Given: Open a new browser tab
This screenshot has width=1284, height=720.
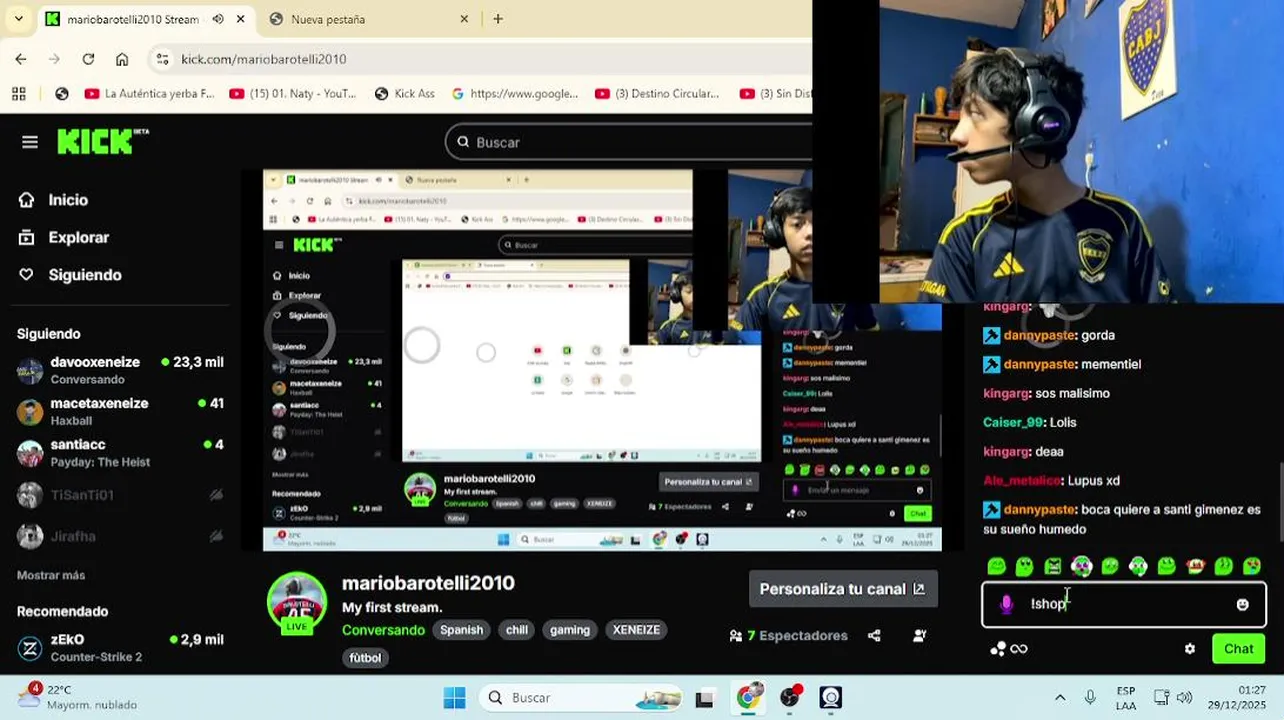Looking at the screenshot, I should coord(498,19).
